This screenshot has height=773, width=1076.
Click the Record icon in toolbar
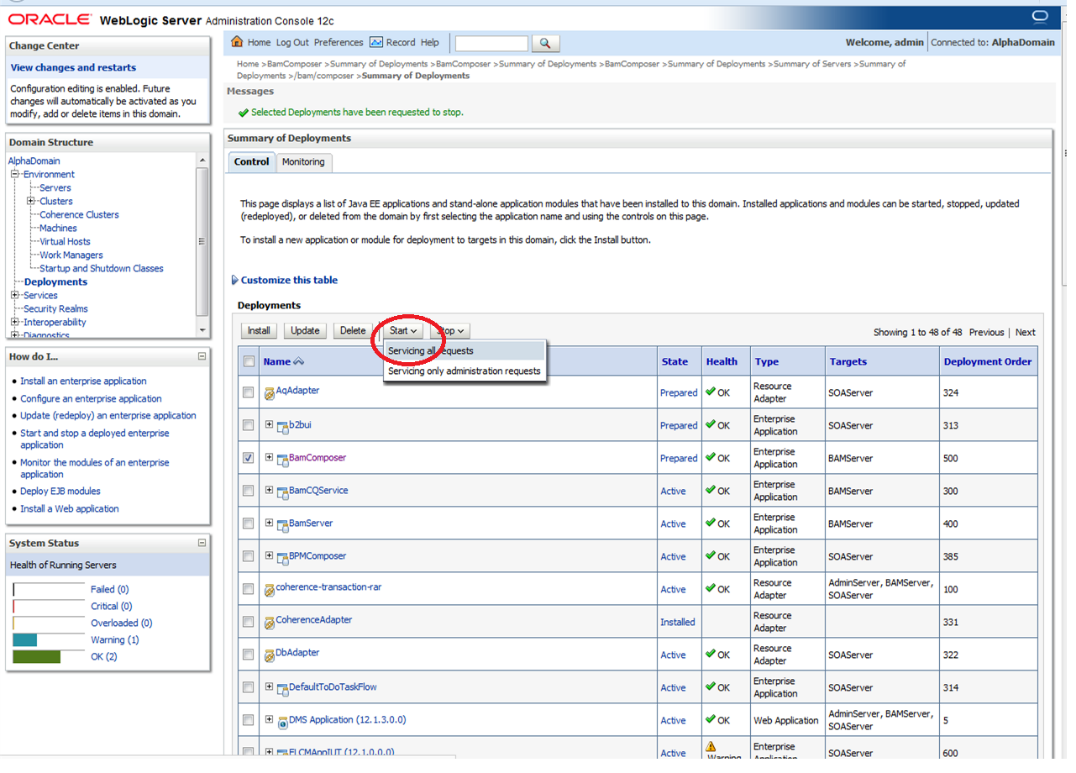click(376, 42)
